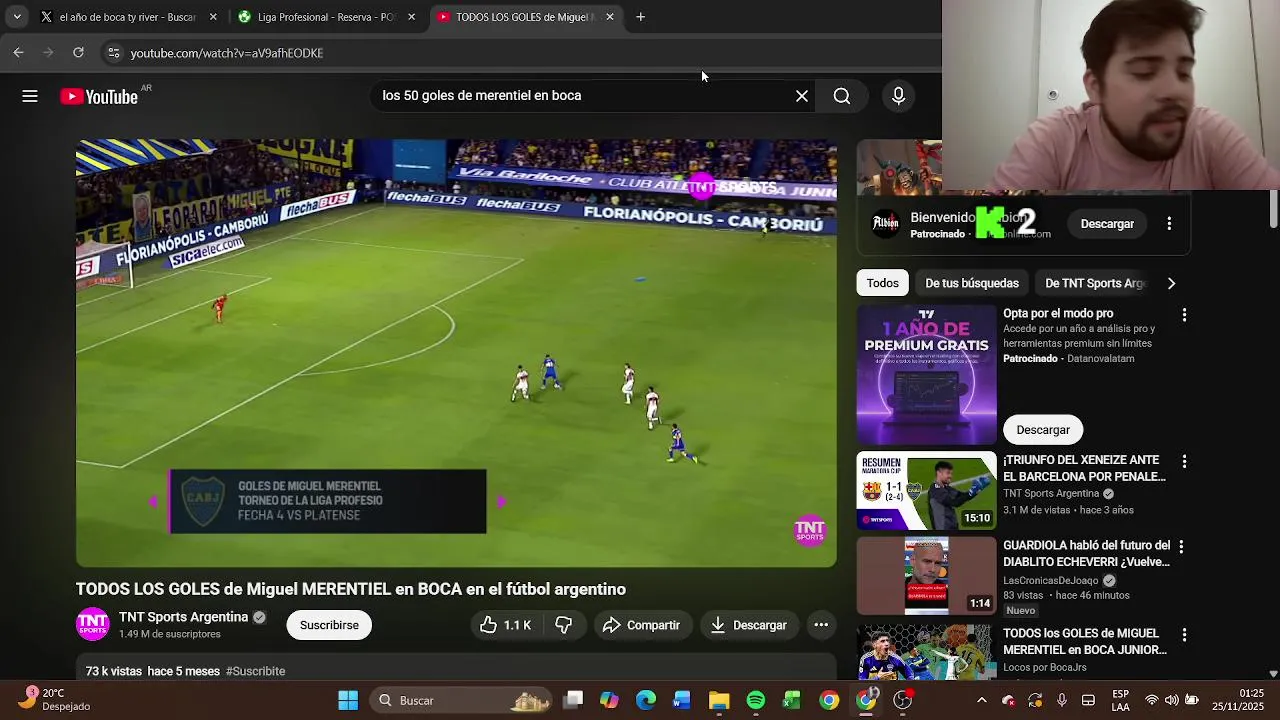The image size is (1280, 720).
Task: Subscribe with the Suscribirse button
Action: [329, 625]
